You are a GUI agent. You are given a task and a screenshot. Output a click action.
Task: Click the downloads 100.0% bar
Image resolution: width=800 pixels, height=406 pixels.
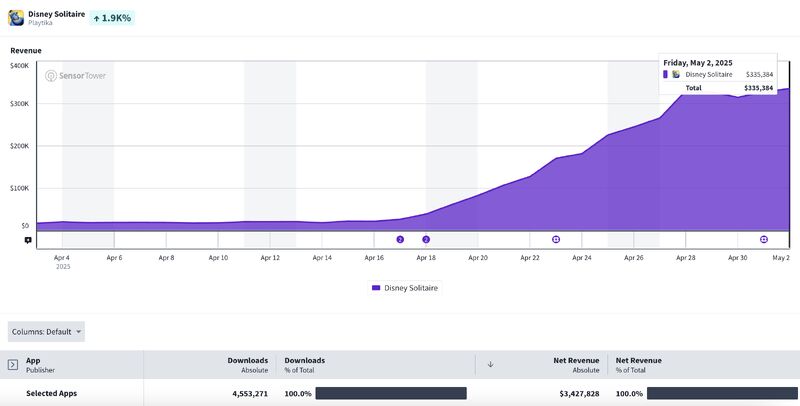coord(391,393)
